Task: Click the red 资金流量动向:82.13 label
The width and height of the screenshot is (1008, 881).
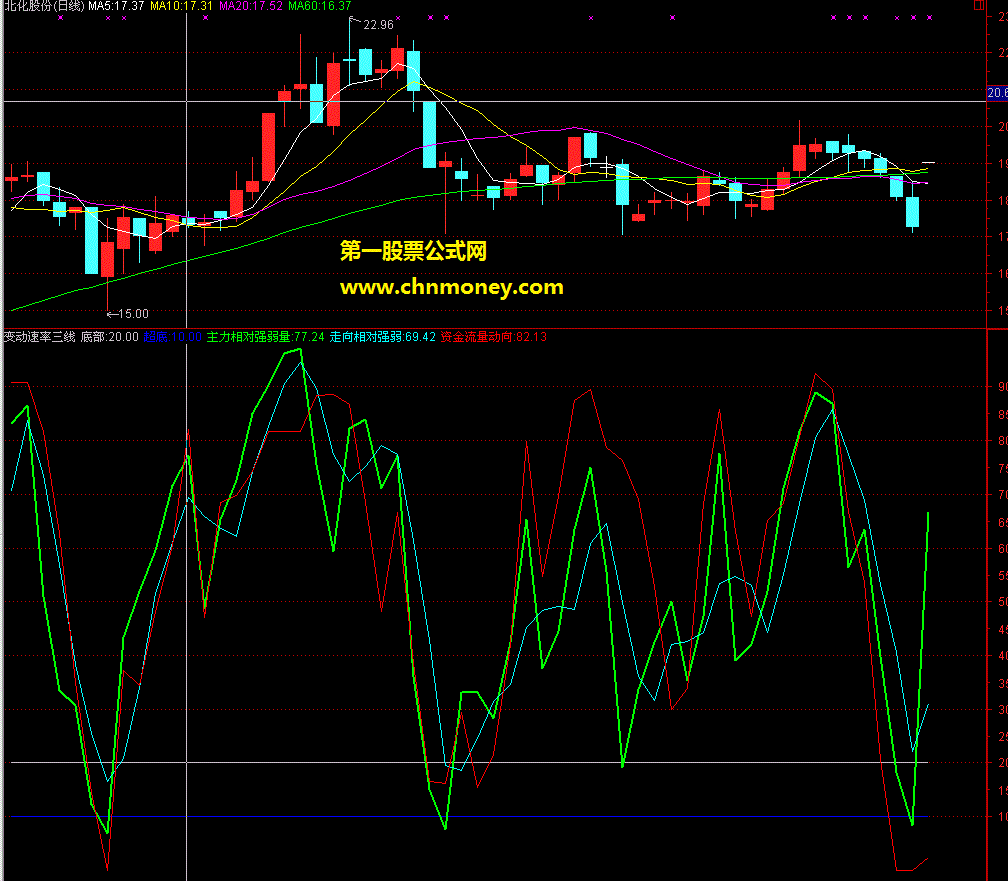Action: pos(494,336)
